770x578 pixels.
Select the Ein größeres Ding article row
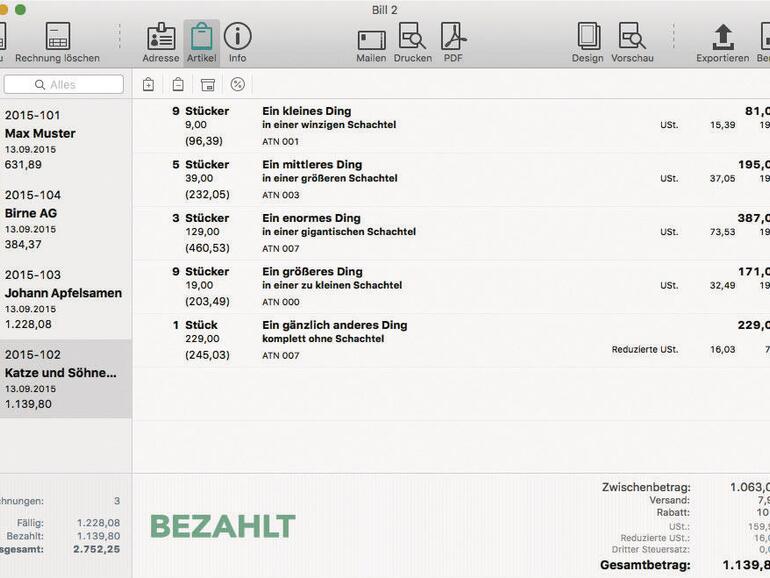pos(451,286)
